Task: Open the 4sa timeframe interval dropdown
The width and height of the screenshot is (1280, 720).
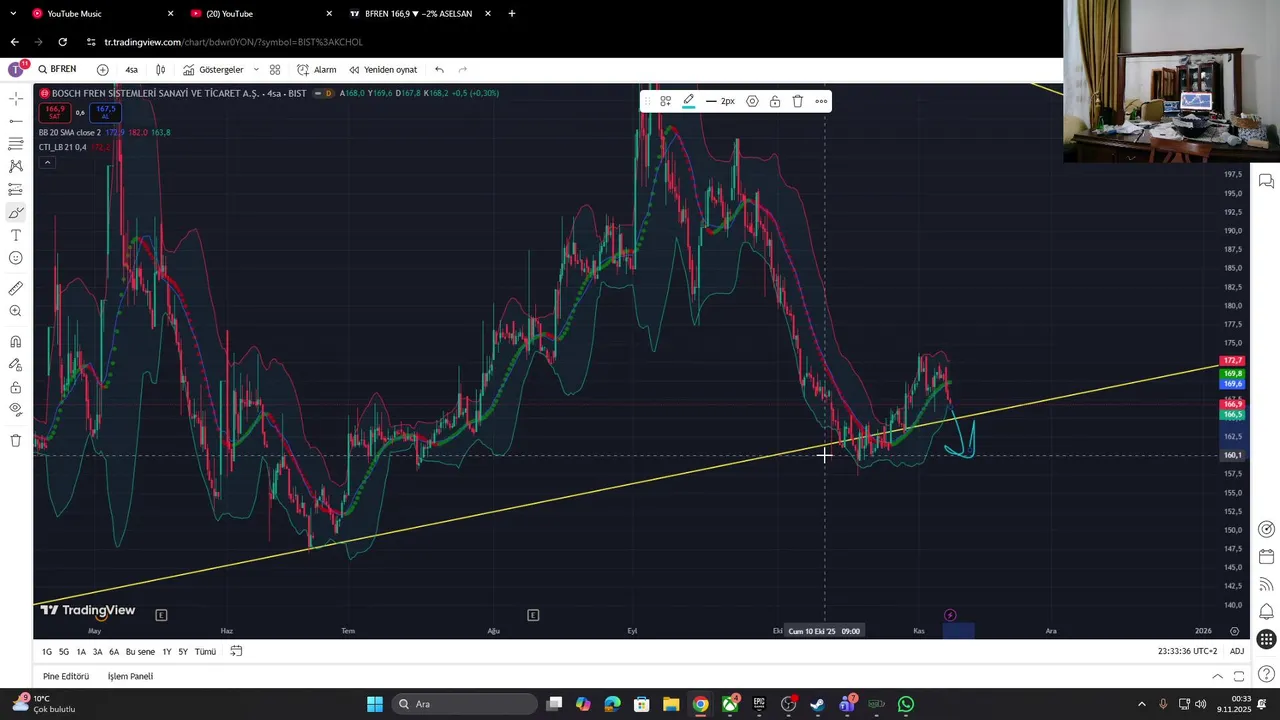Action: [x=132, y=70]
